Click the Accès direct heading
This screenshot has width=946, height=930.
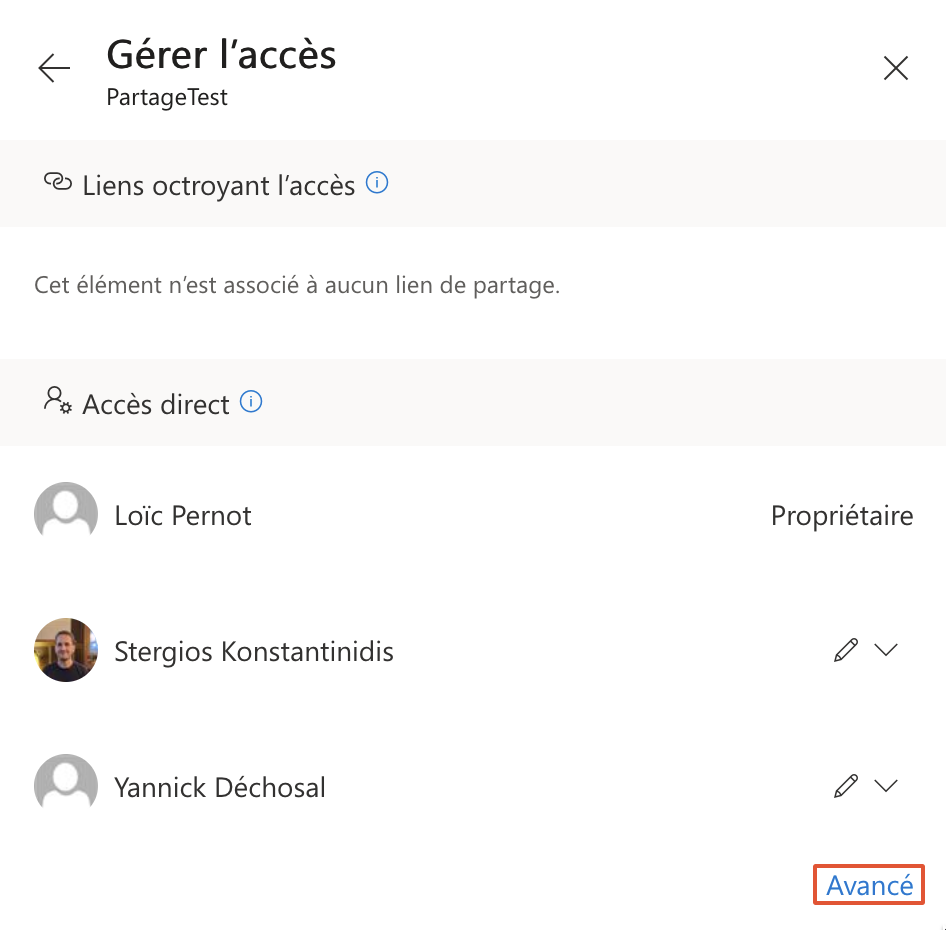pos(156,405)
